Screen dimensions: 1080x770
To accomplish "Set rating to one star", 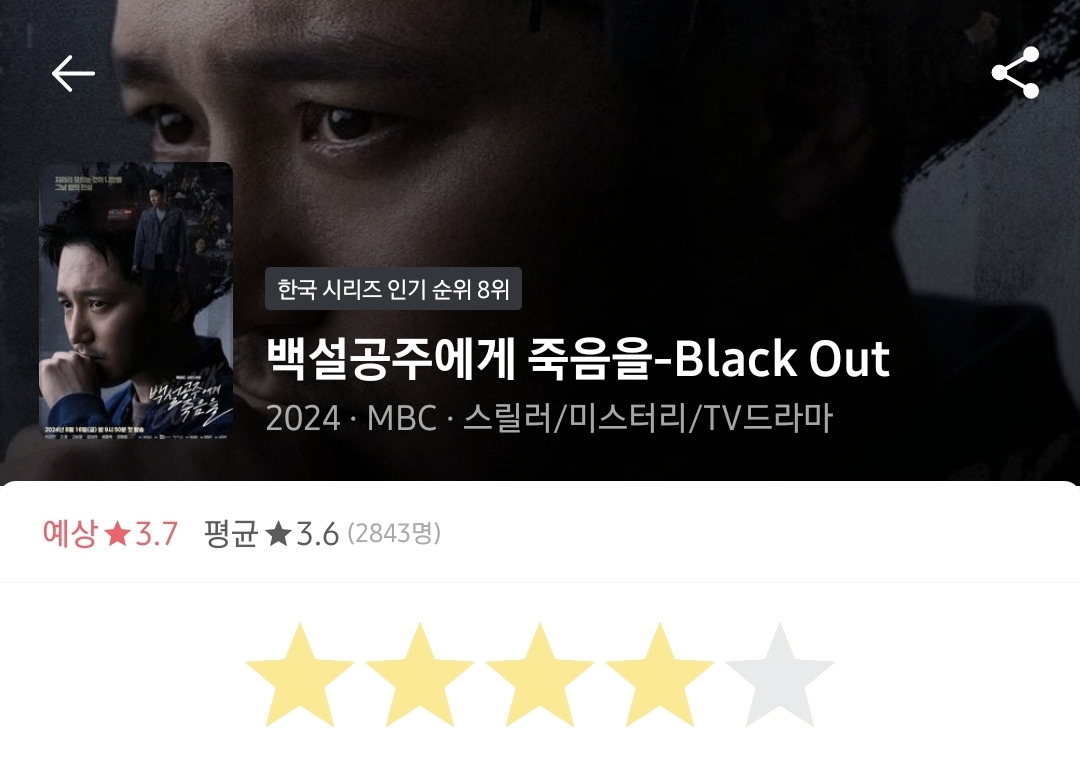I will 300,675.
